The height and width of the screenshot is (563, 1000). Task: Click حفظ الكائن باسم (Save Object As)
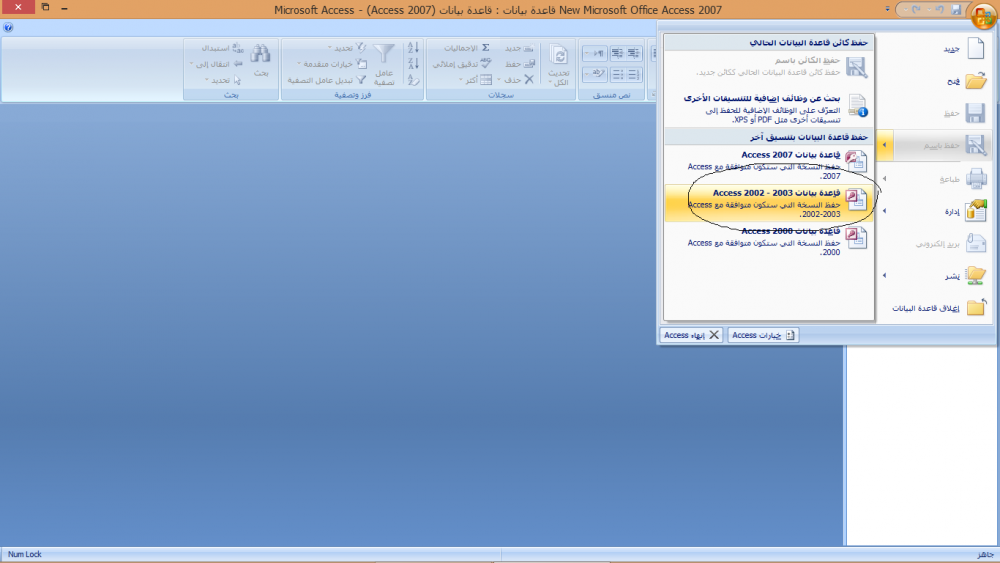[769, 66]
